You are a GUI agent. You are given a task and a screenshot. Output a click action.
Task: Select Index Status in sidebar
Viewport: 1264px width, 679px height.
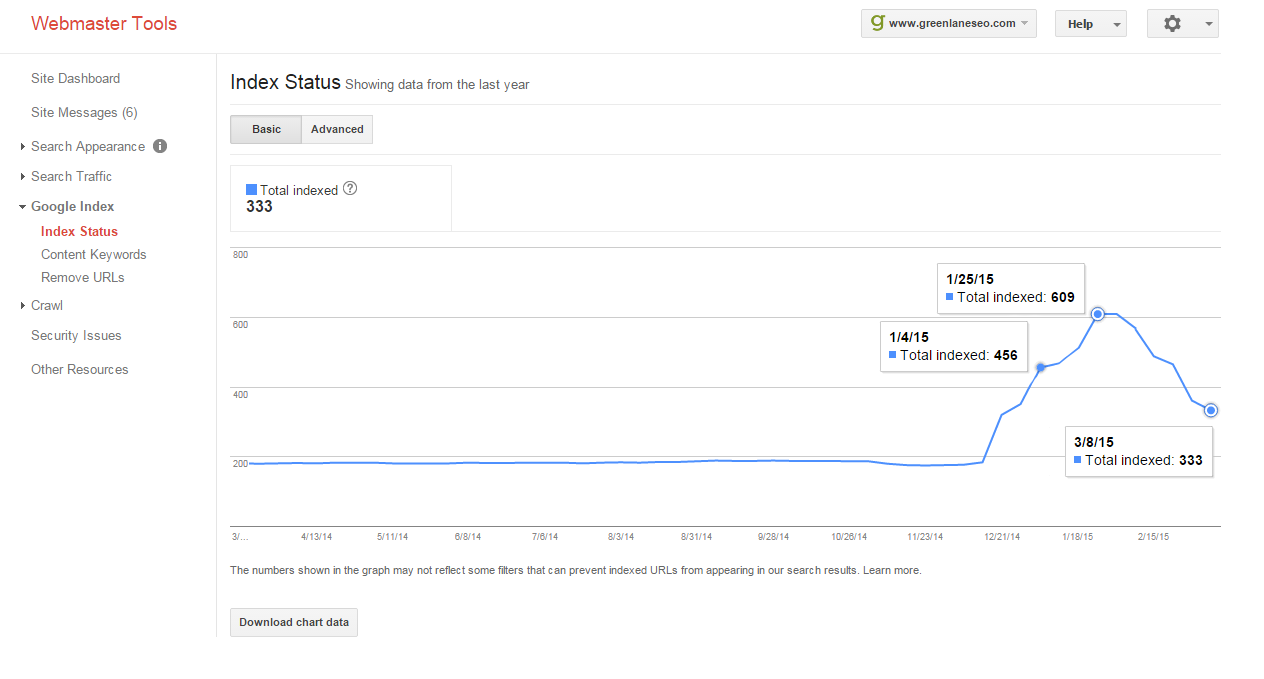(79, 231)
